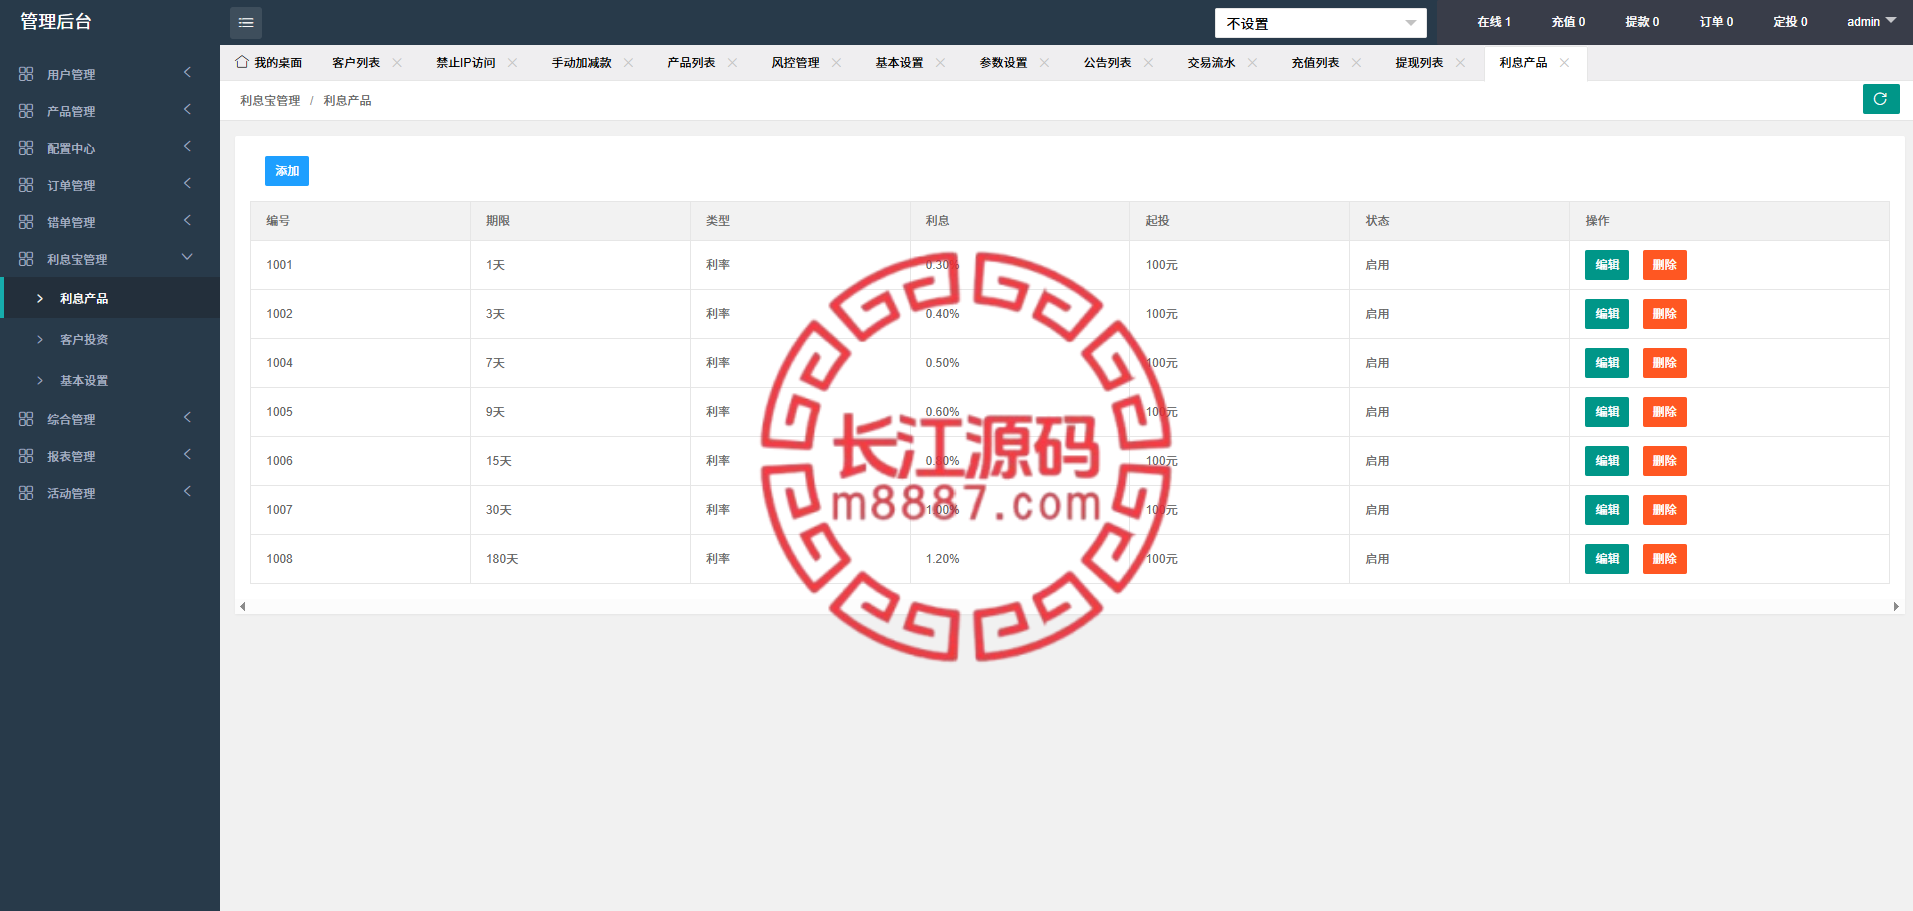Close the 基本设置 tab

coord(941,62)
